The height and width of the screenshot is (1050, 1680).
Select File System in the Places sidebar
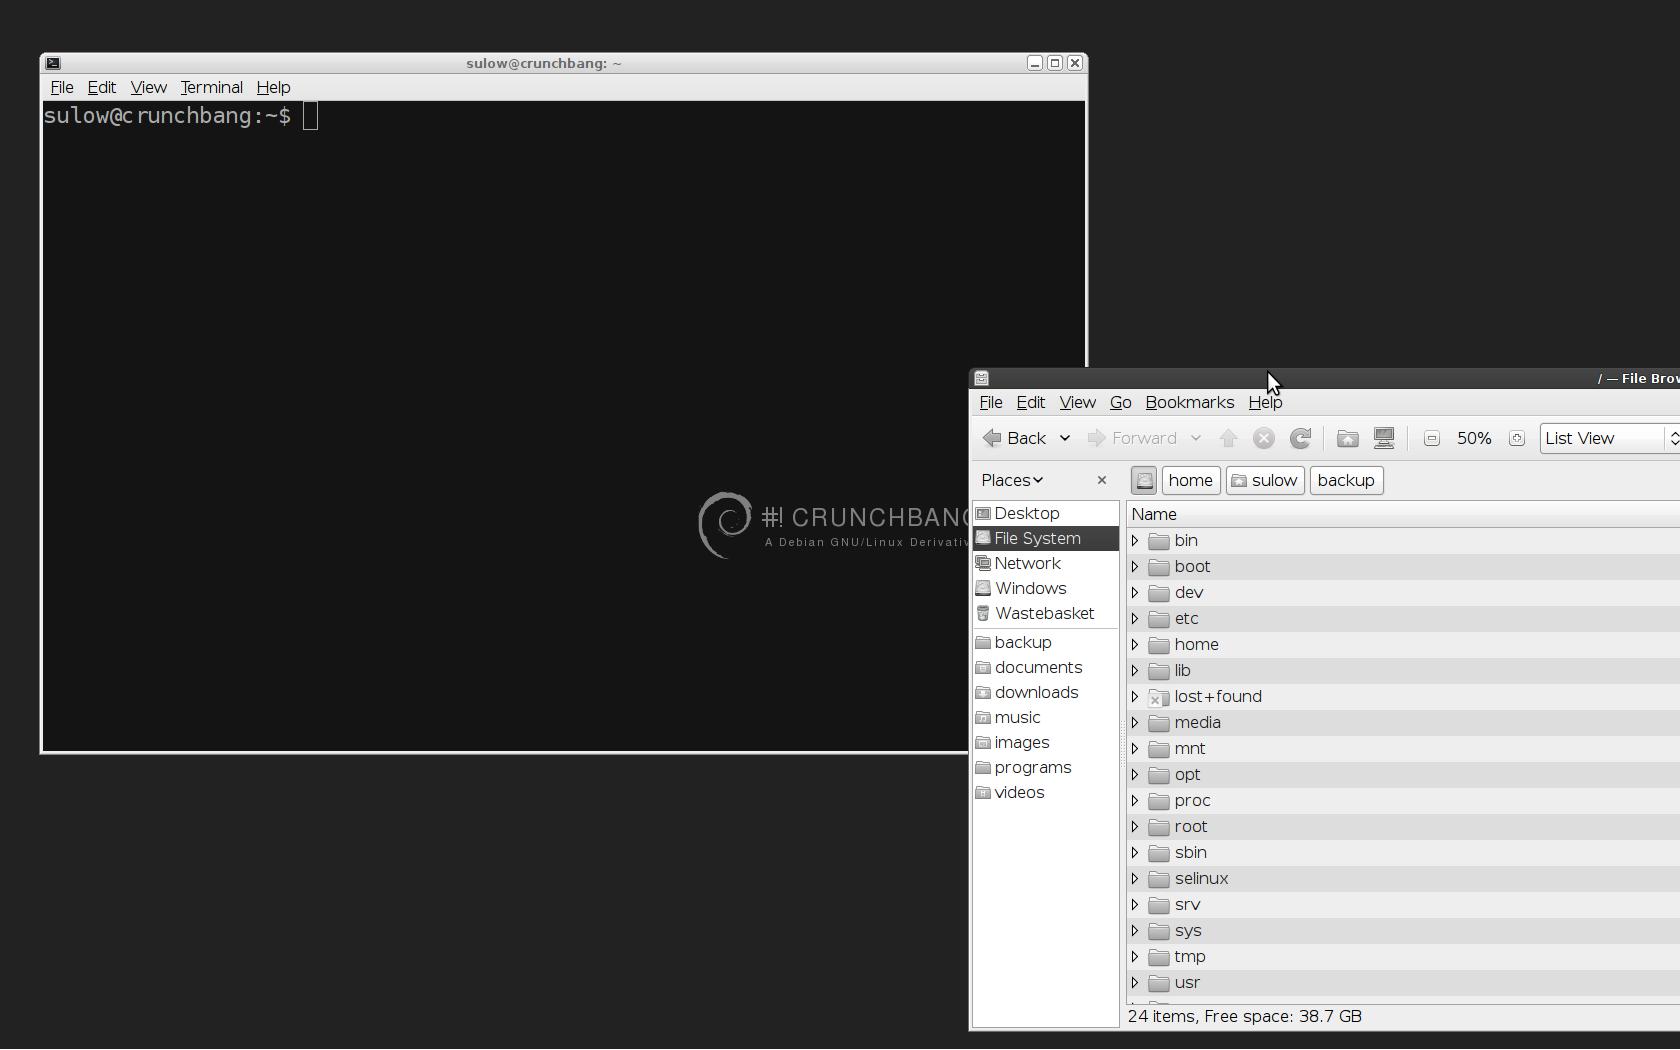(1045, 538)
